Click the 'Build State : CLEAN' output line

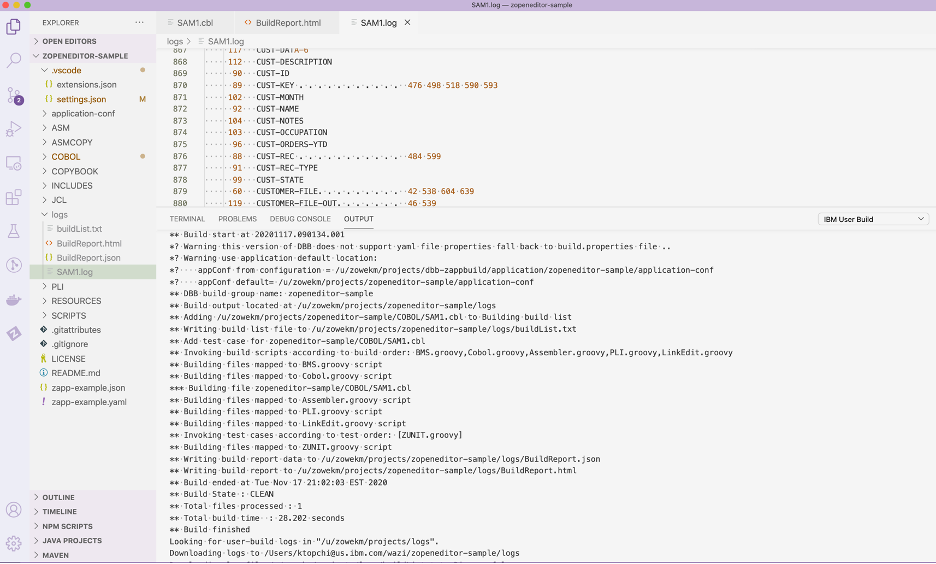[x=221, y=494]
